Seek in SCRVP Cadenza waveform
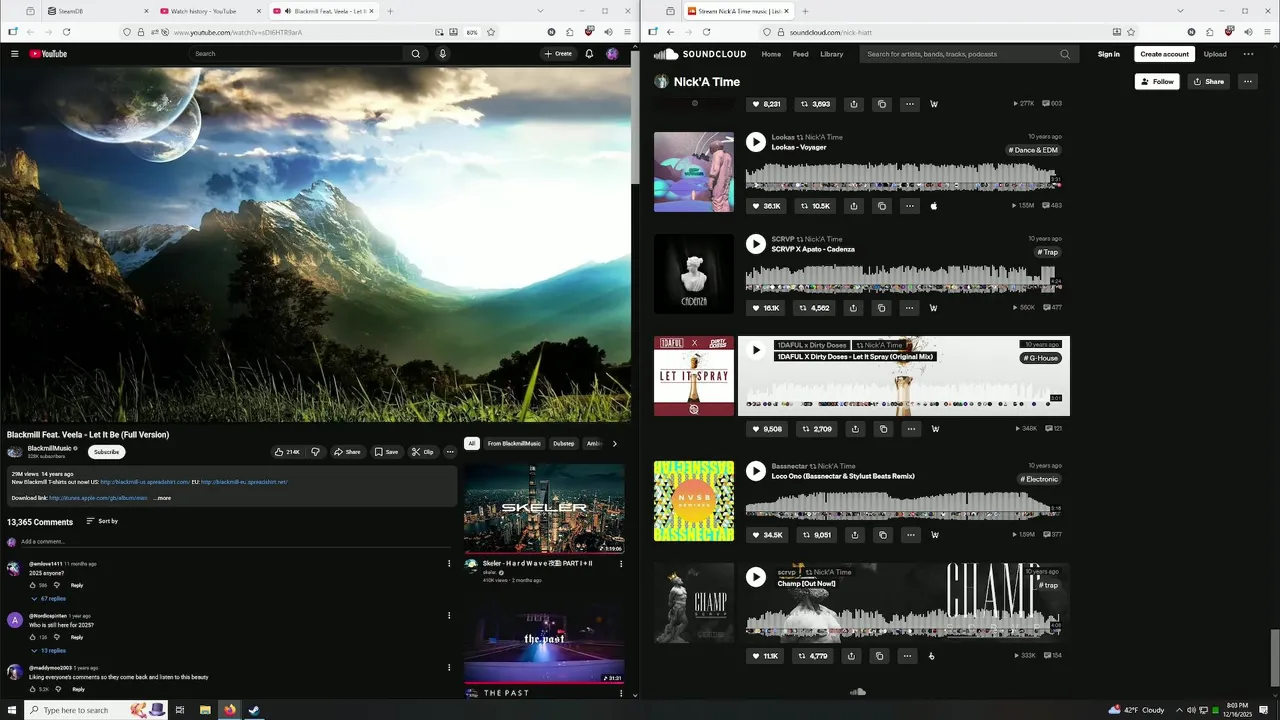Screen dimensions: 1280x720 903,279
